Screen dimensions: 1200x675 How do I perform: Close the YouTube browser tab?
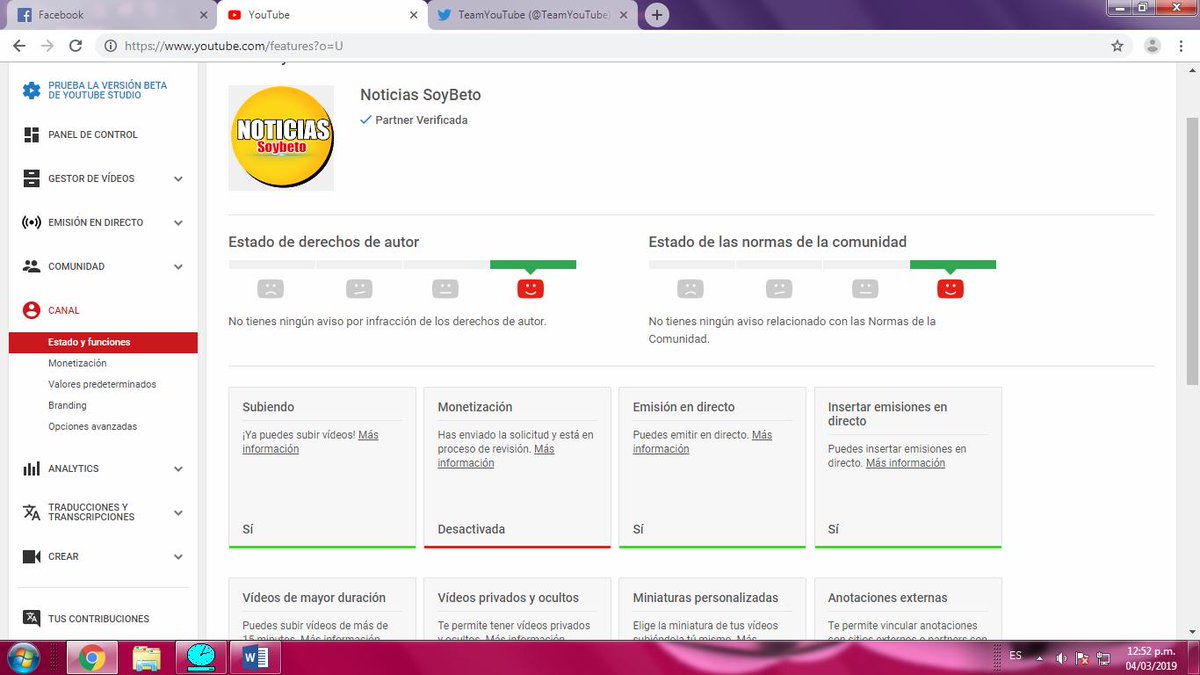pos(413,15)
